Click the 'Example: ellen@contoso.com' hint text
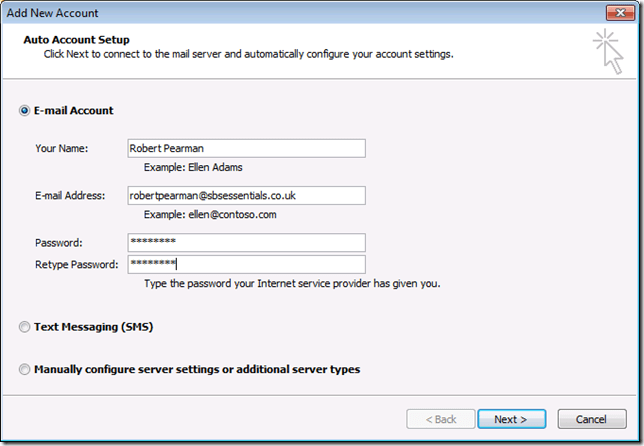The image size is (644, 446). click(210, 215)
